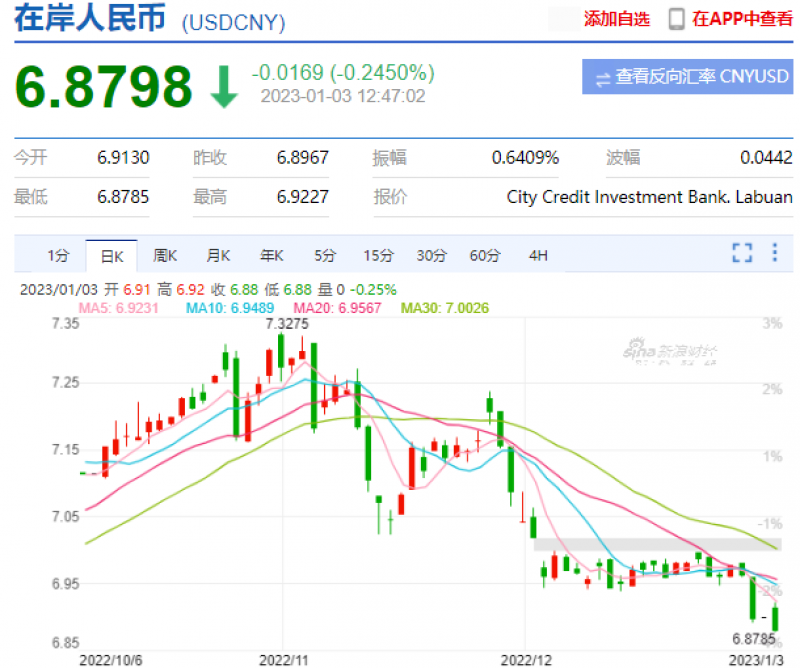Click the gray highlighted price band on chart
Image resolution: width=800 pixels, height=668 pixels.
click(x=657, y=544)
